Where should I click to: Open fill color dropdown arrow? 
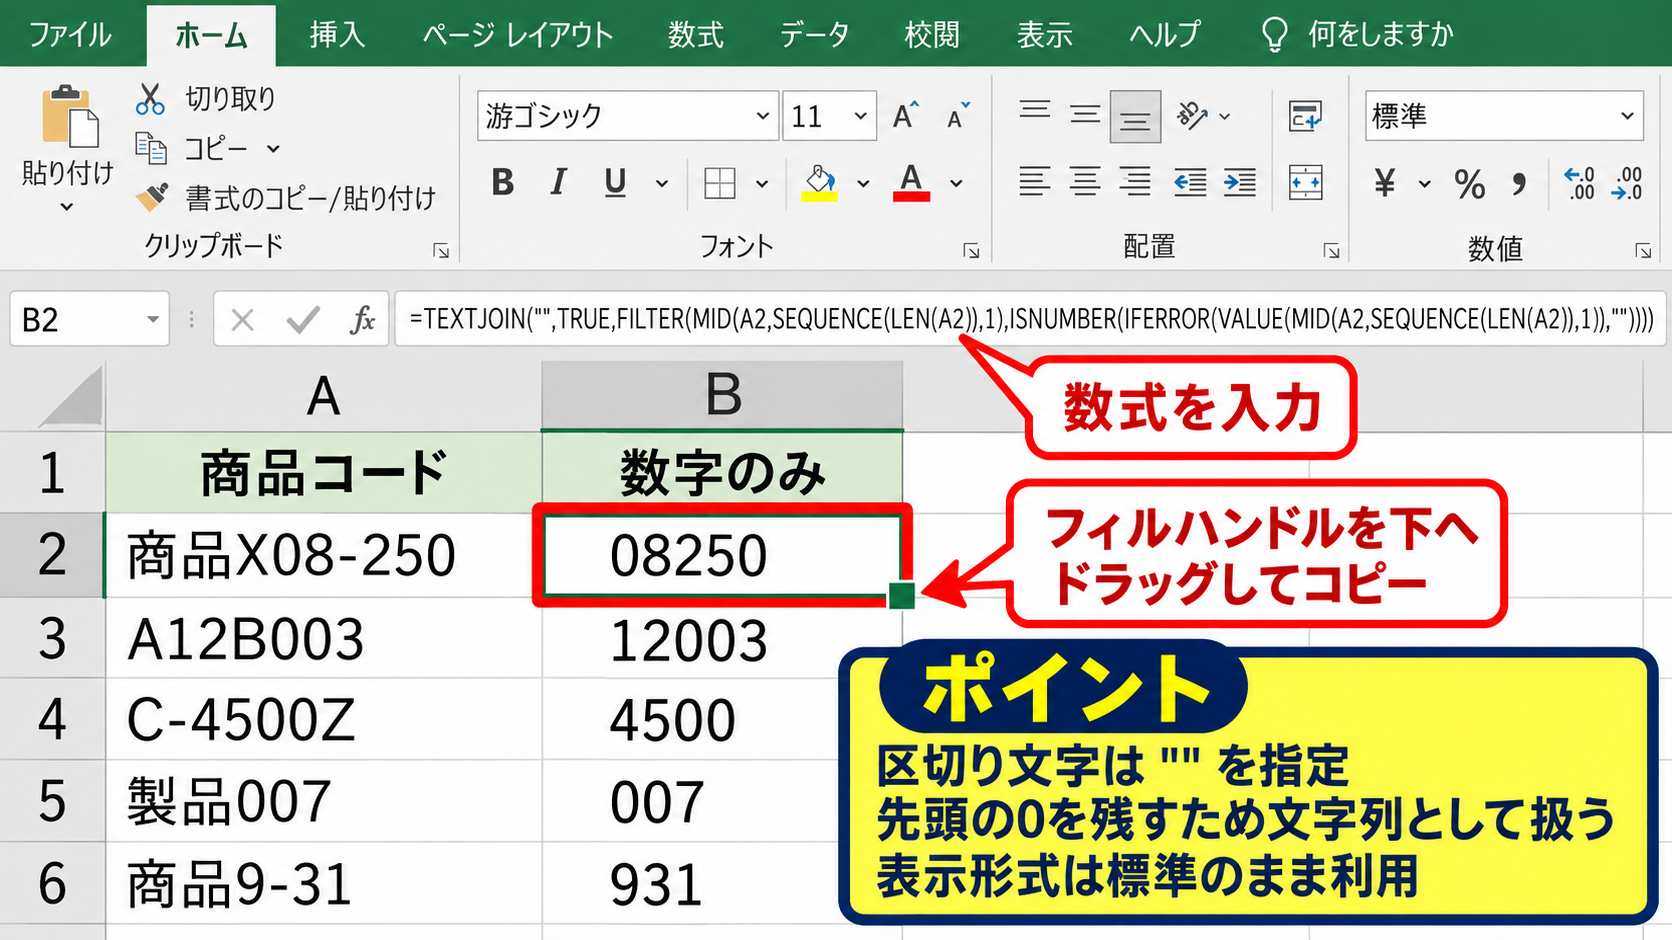(863, 184)
